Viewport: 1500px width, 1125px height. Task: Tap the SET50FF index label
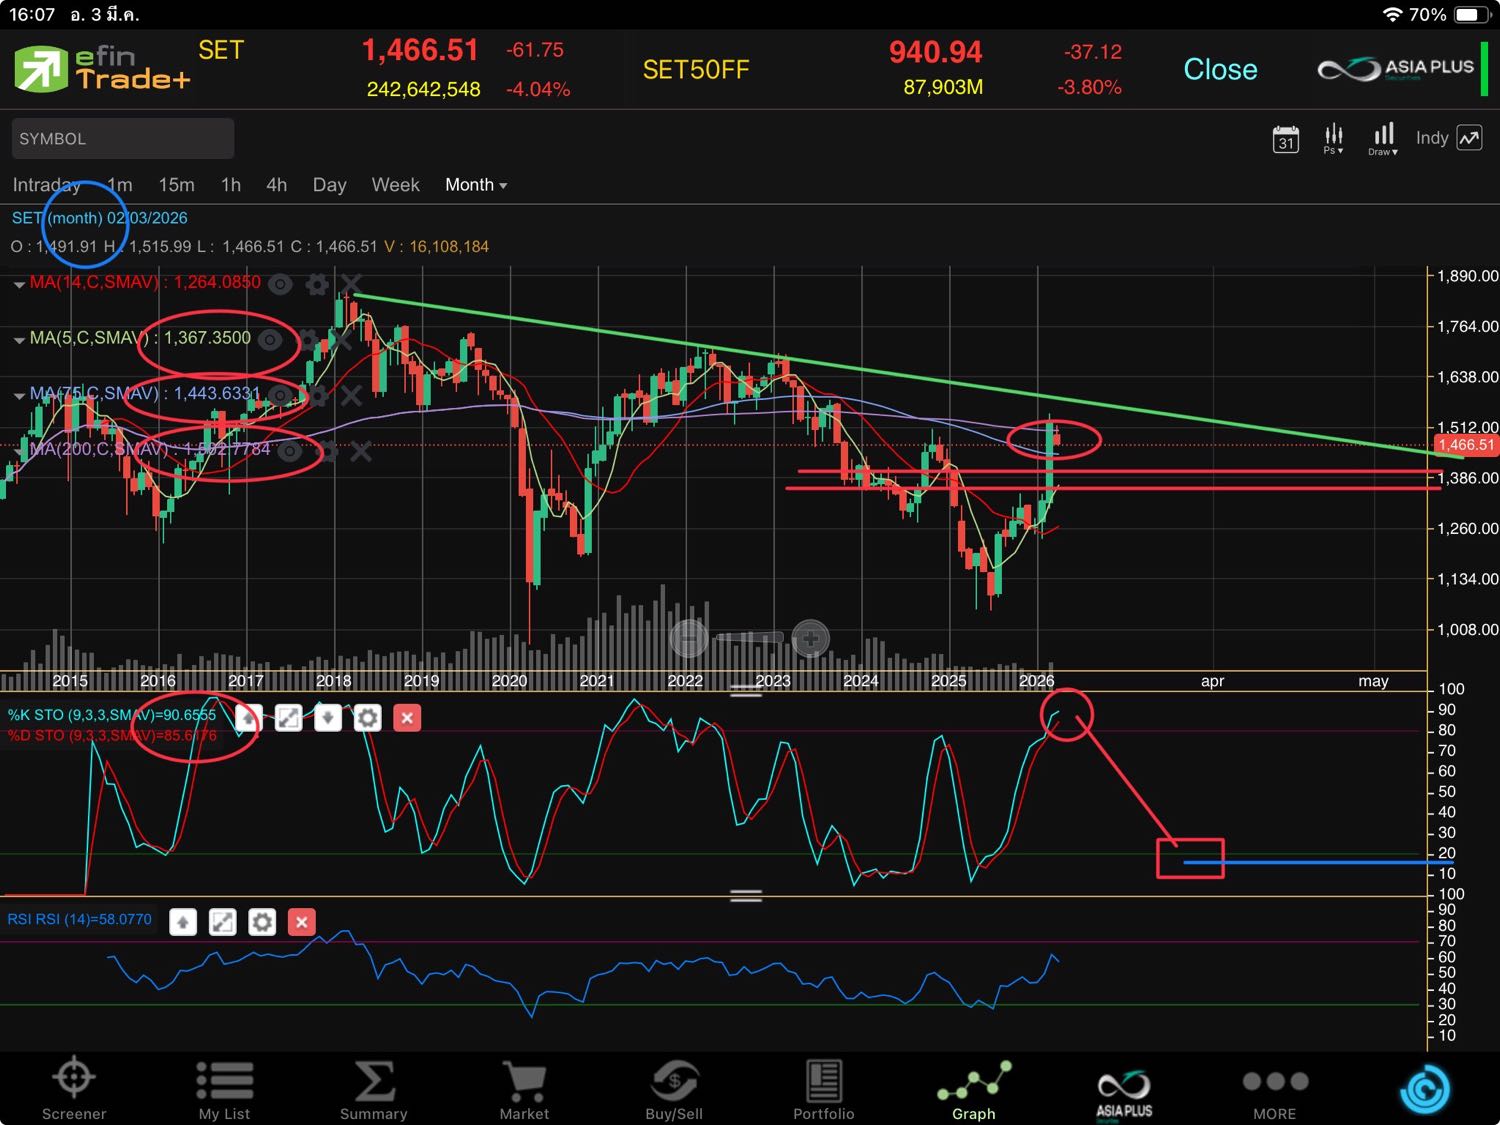696,69
